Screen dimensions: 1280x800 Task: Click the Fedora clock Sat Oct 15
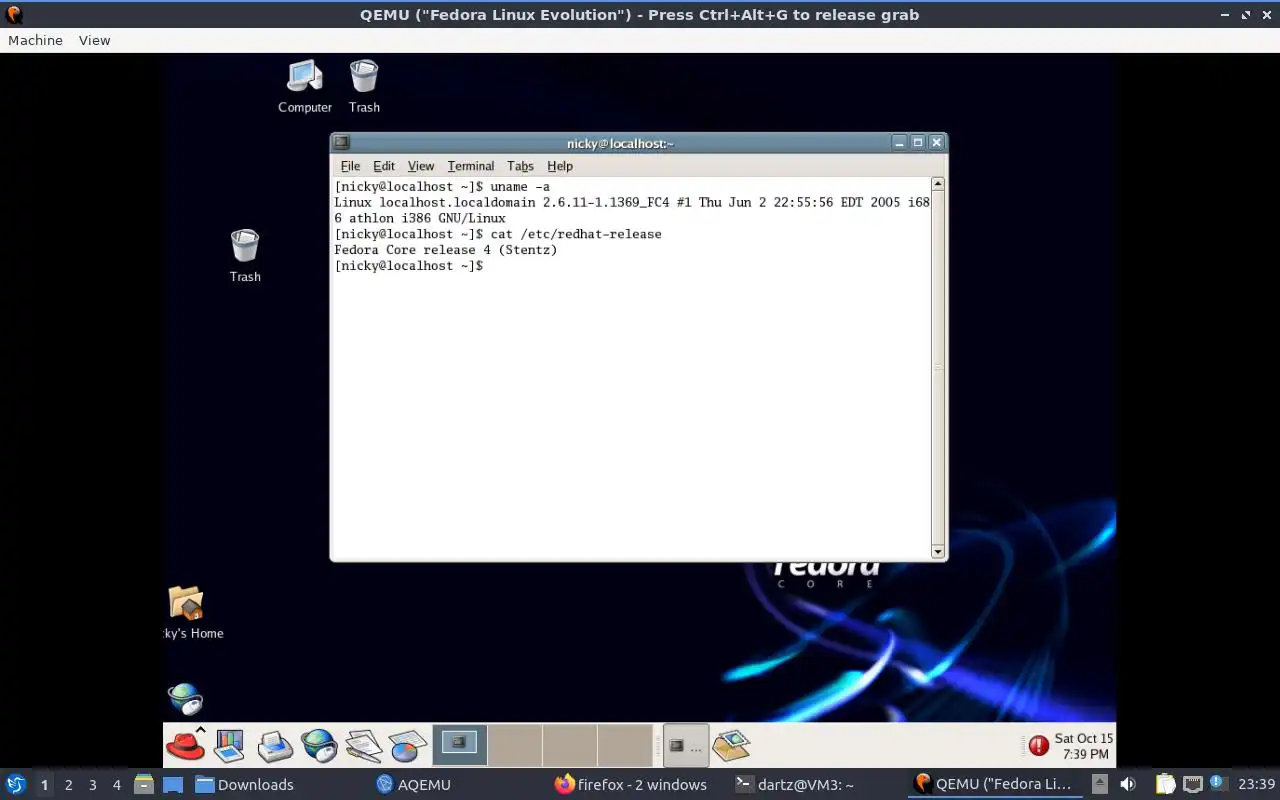point(1083,746)
